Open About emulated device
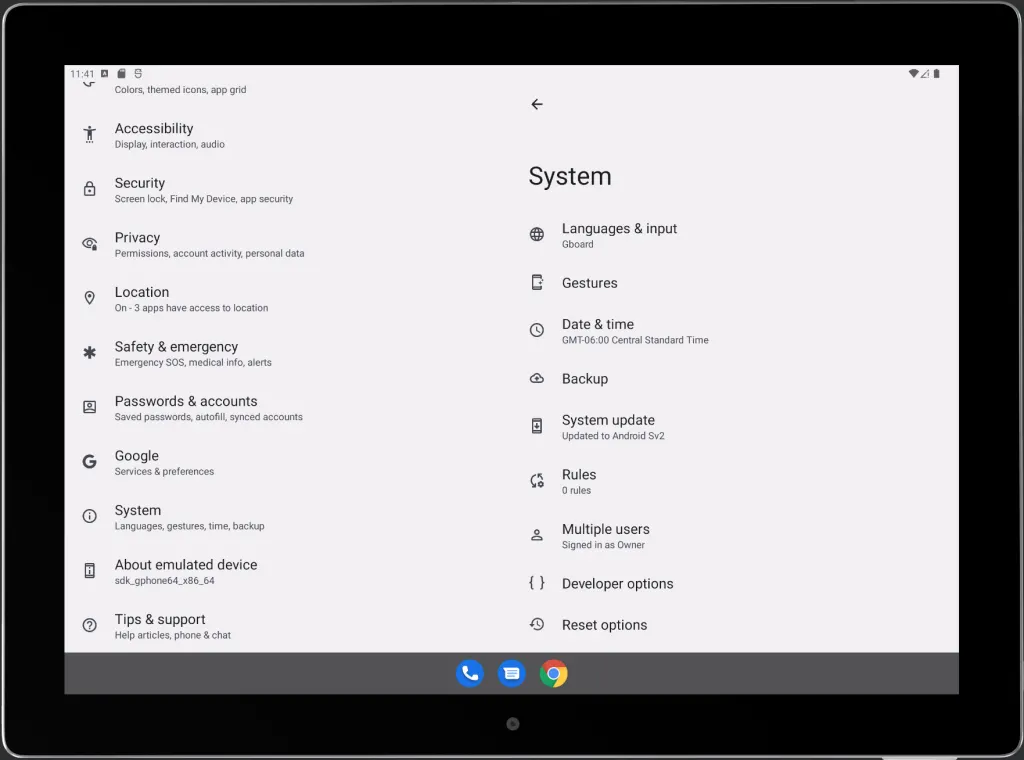This screenshot has width=1024, height=760. [287, 571]
